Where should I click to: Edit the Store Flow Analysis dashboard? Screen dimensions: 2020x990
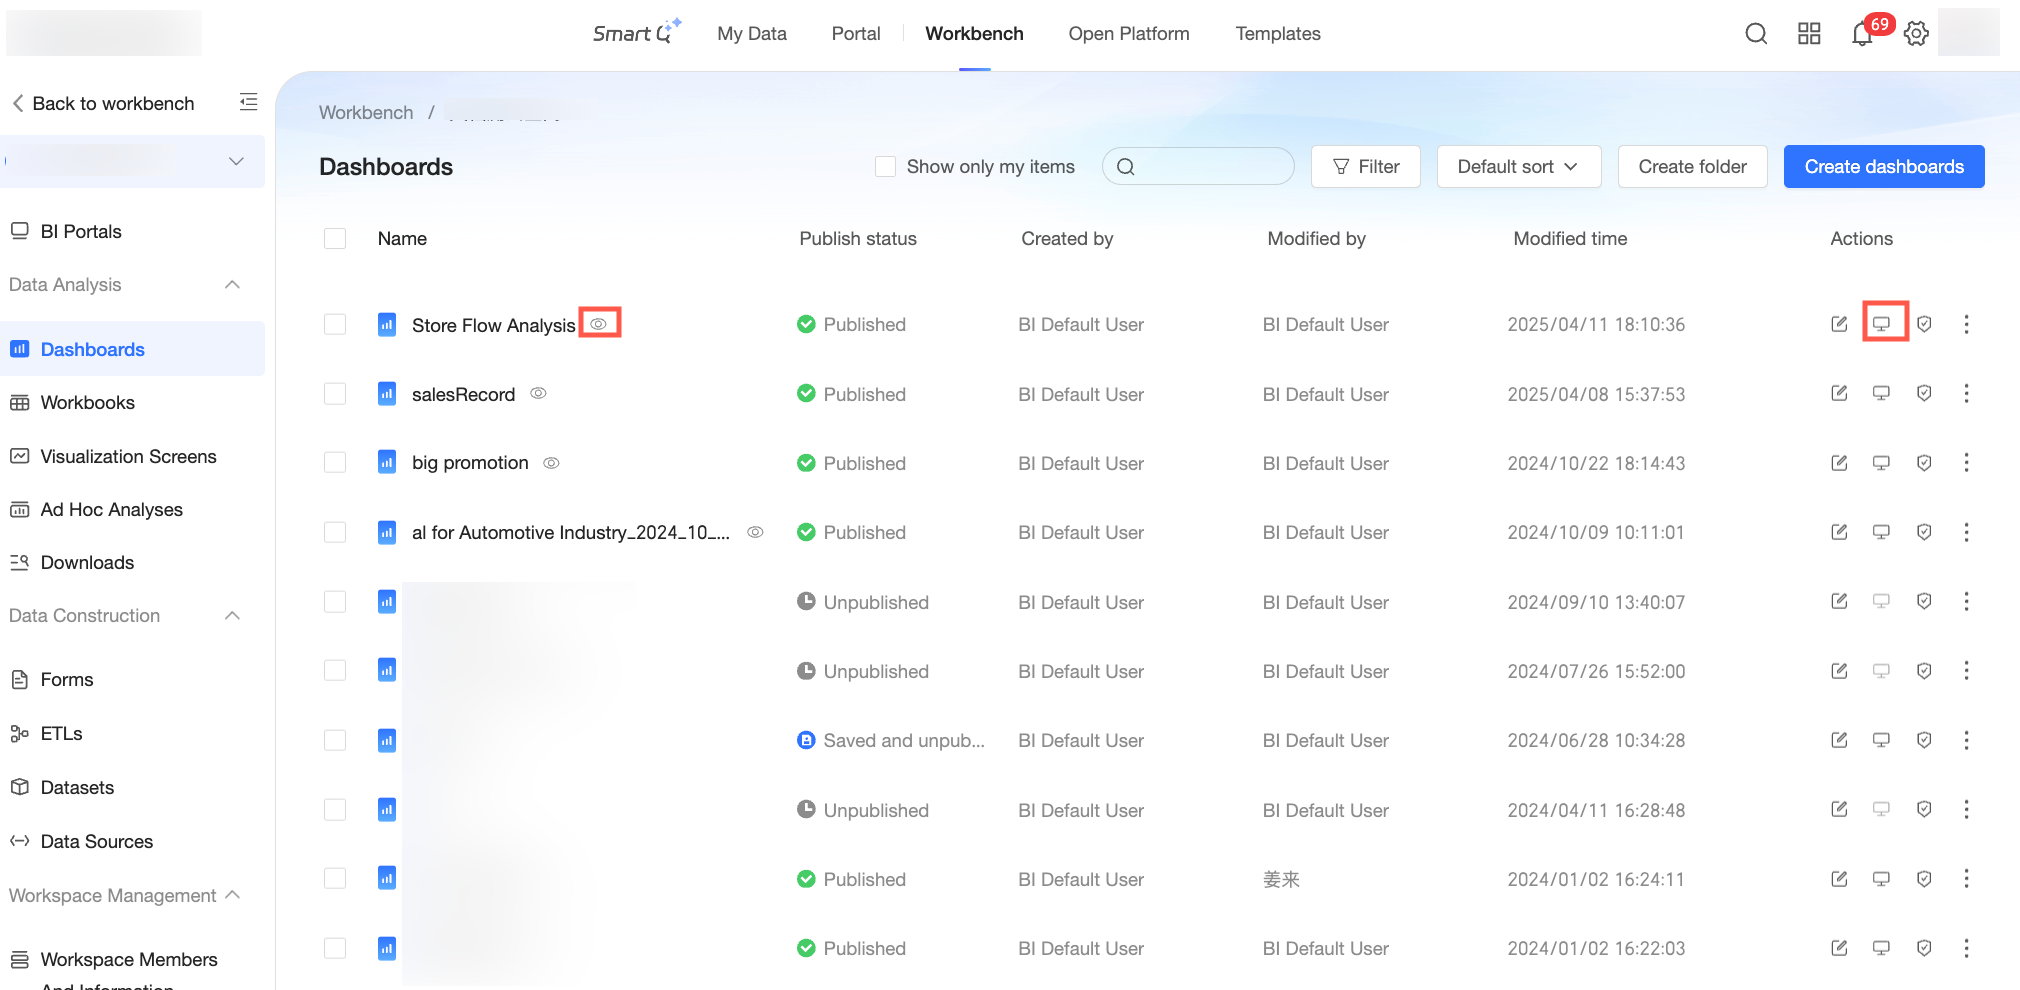click(1839, 324)
